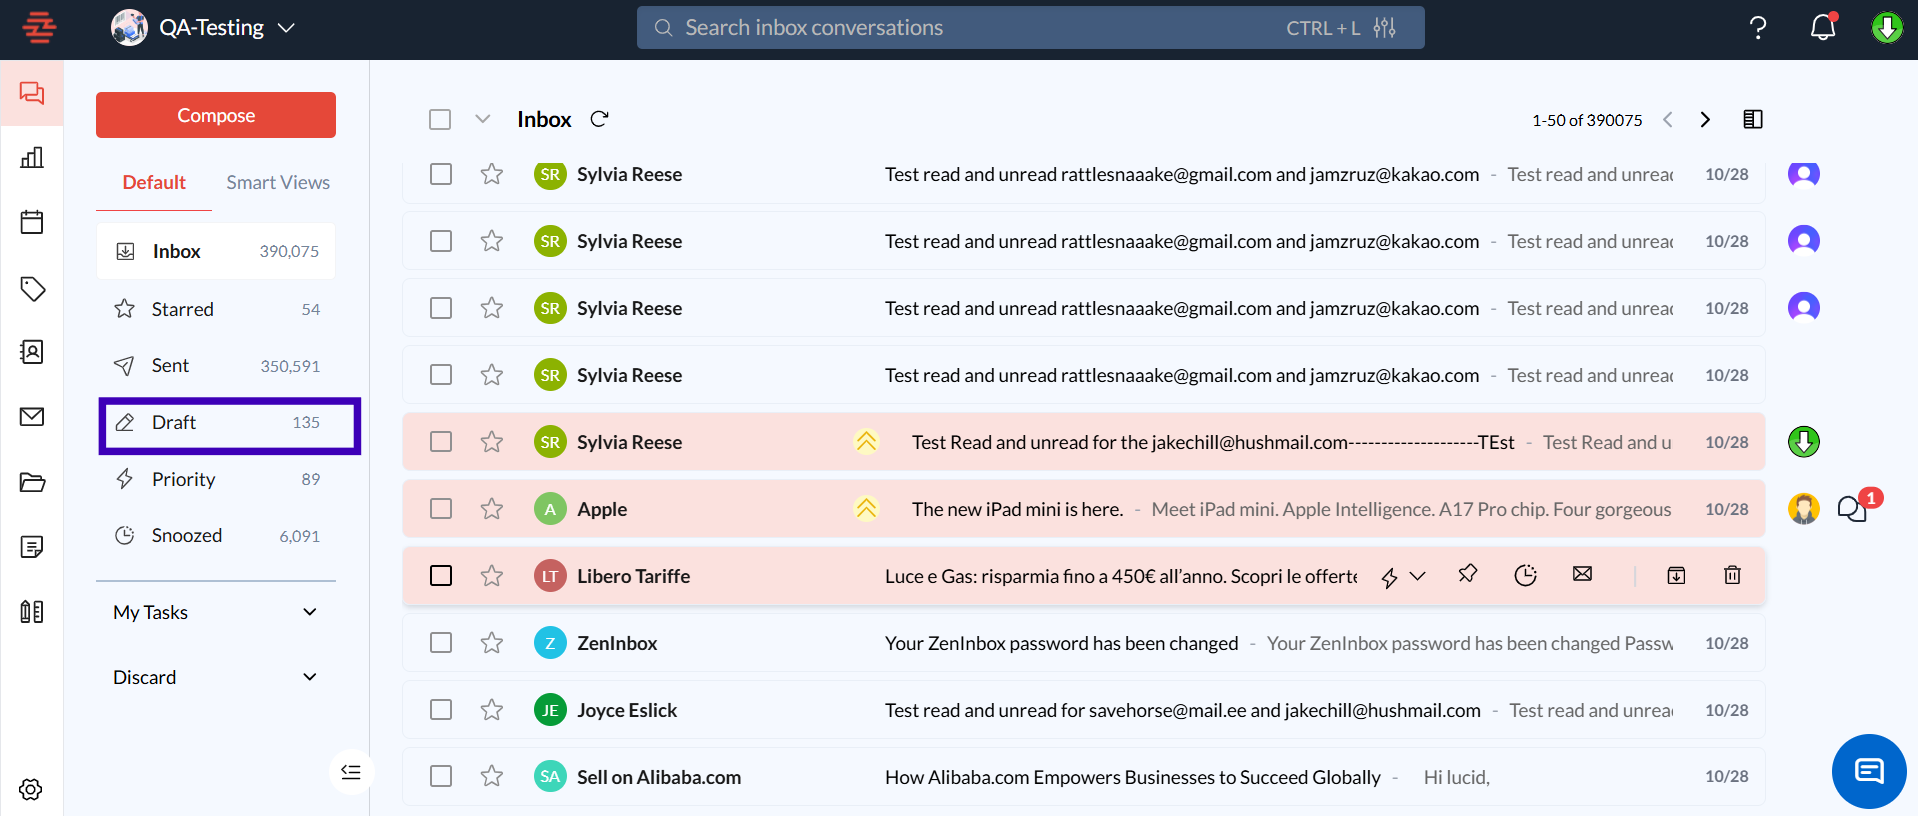Switch to the Smart Views tab
This screenshot has width=1918, height=816.
pyautogui.click(x=277, y=182)
